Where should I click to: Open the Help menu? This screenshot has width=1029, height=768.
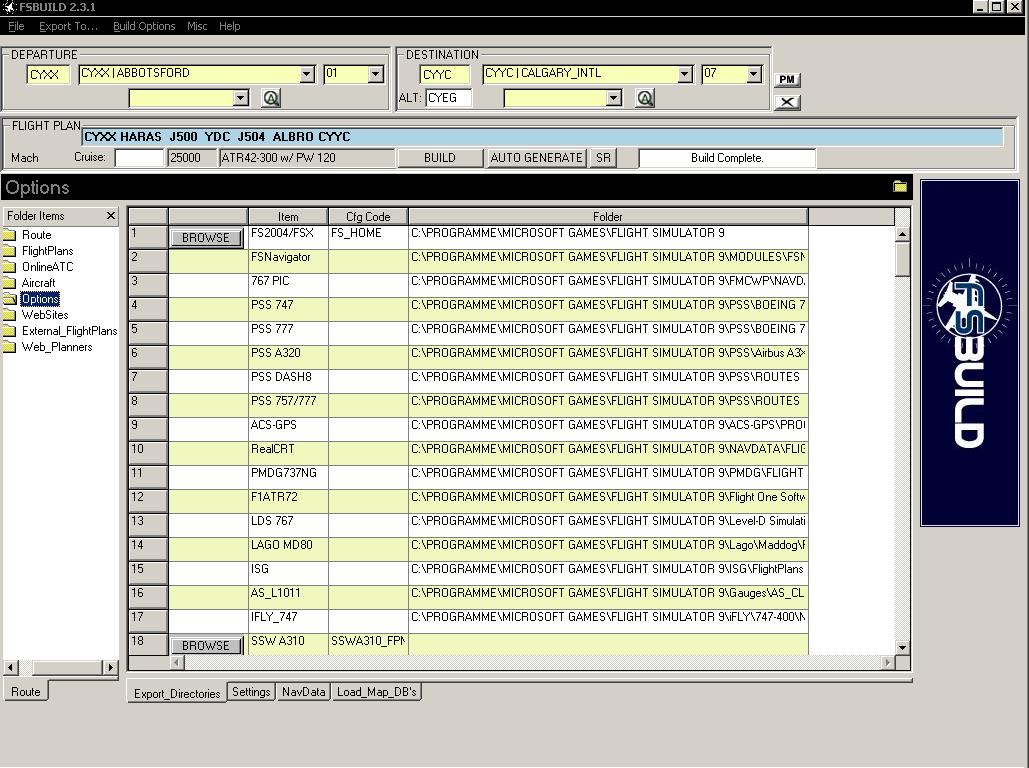(229, 26)
